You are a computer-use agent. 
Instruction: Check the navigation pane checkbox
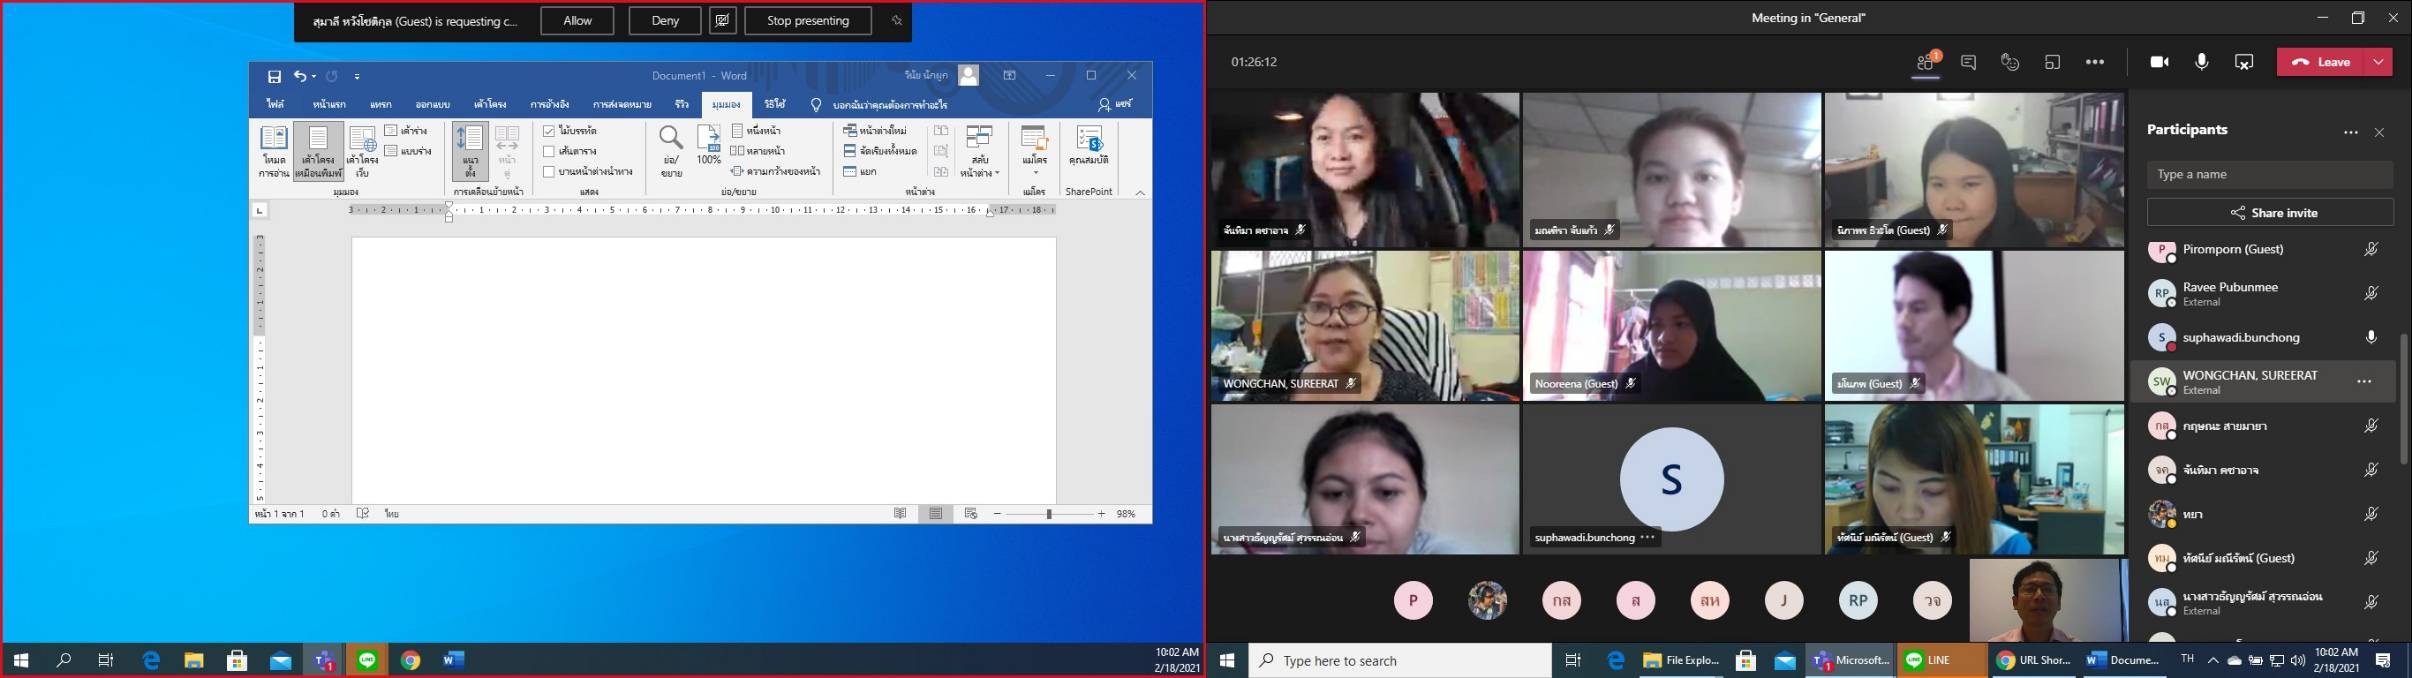(x=549, y=172)
